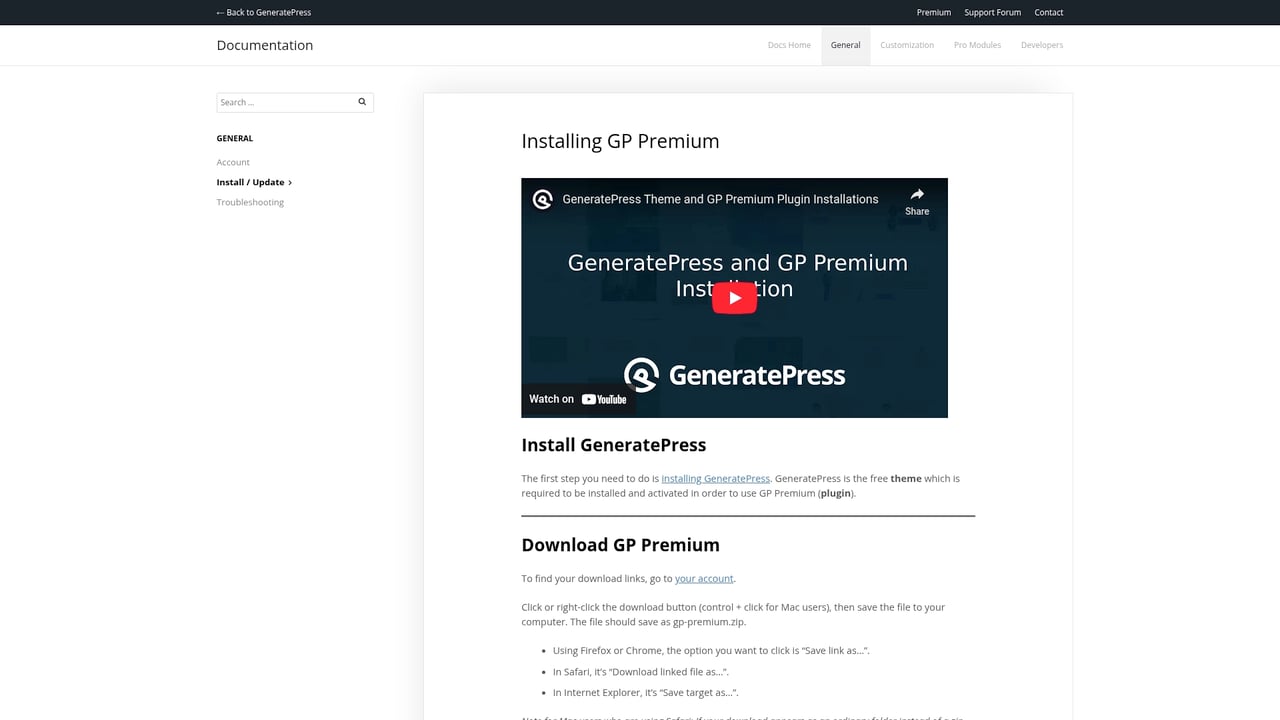Select the Troubleshooting sidebar link
1280x720 pixels.
pyautogui.click(x=249, y=202)
